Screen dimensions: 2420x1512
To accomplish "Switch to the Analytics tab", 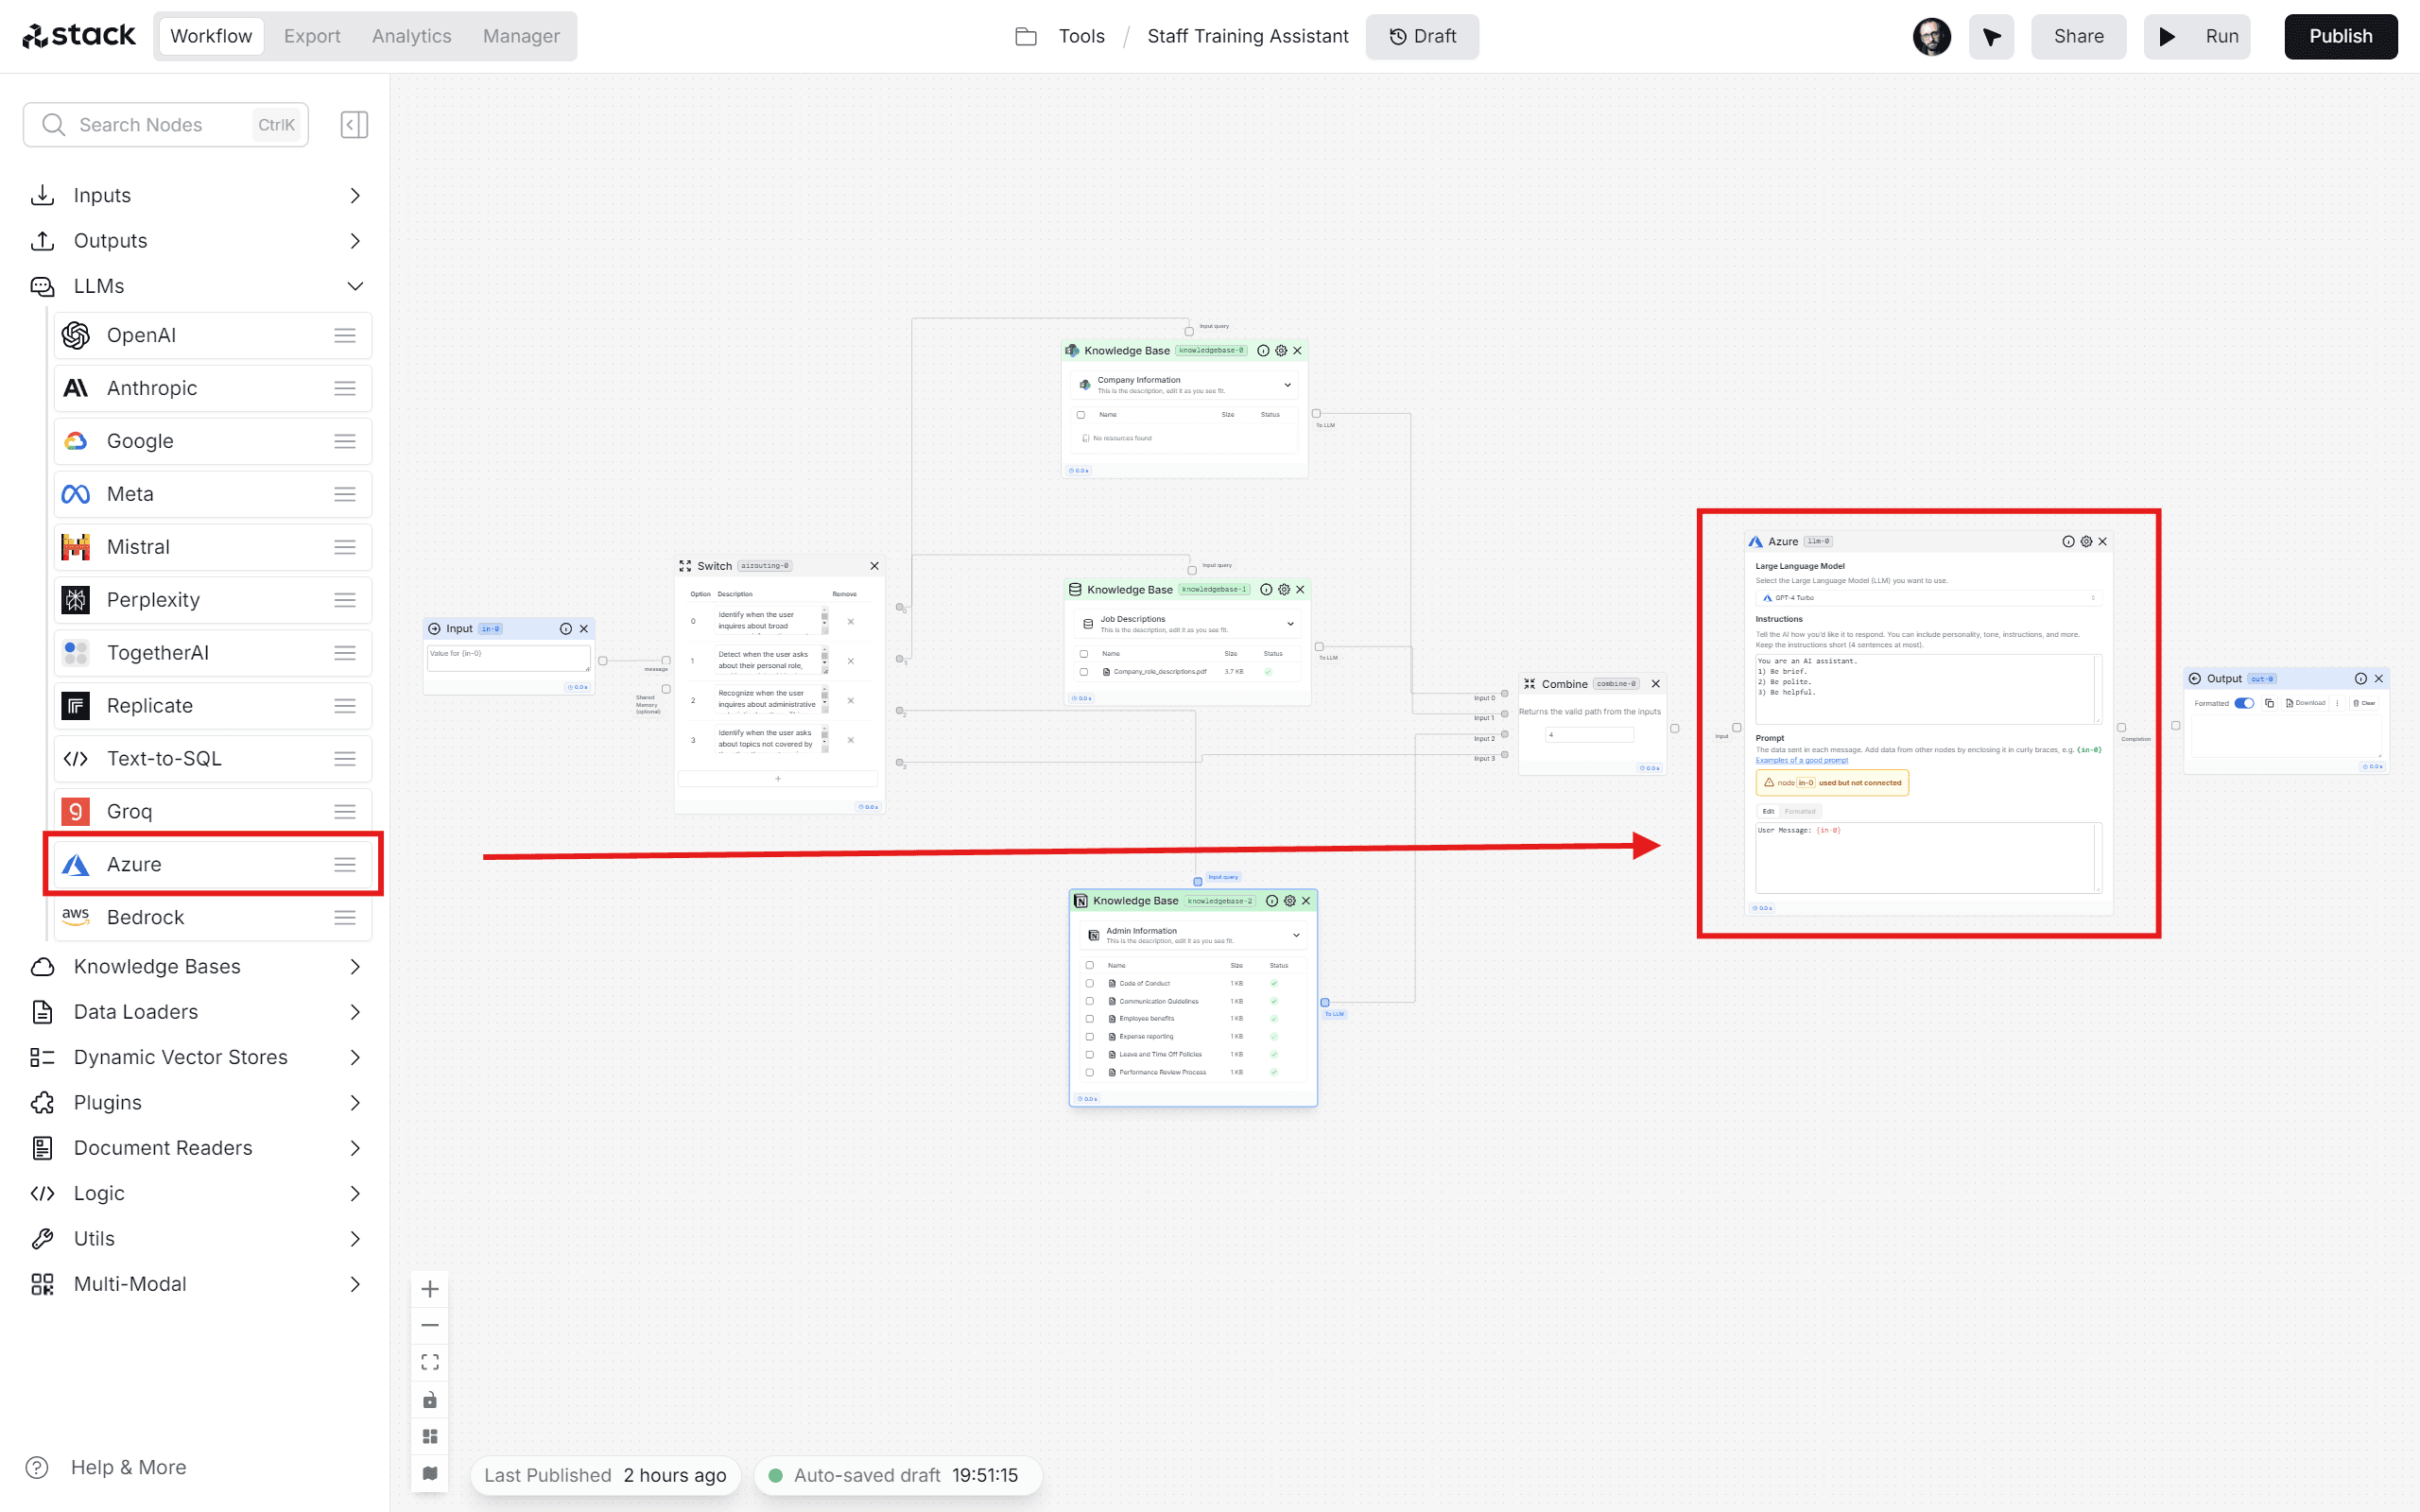I will pos(411,37).
